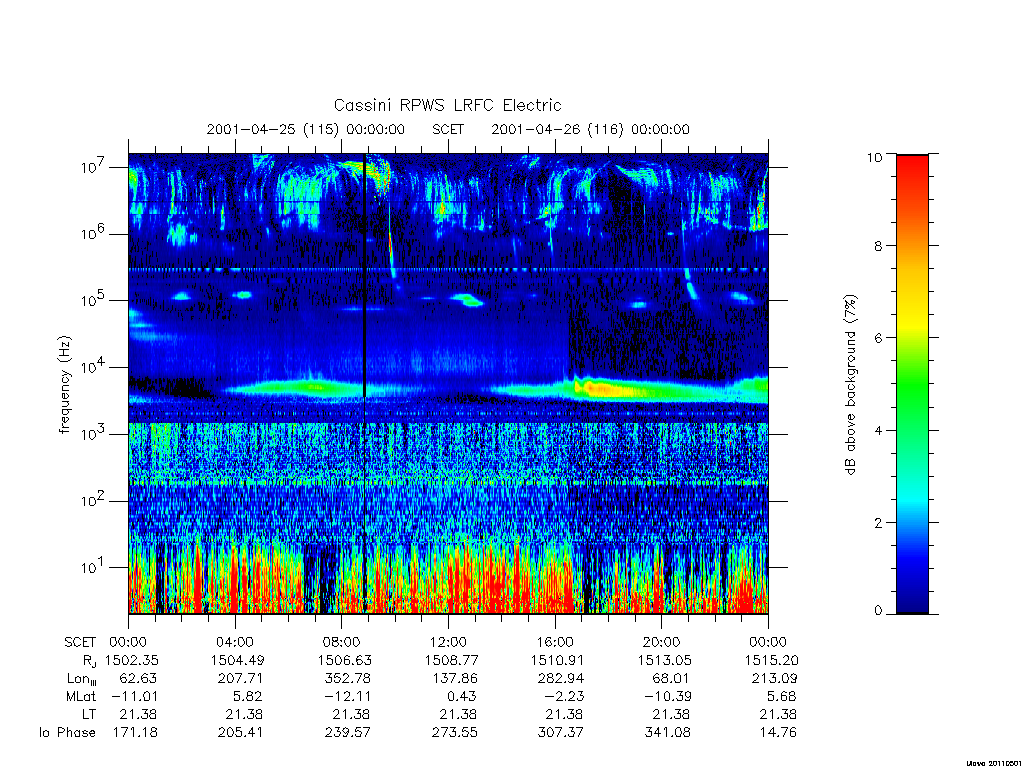The height and width of the screenshot is (768, 1024).
Task: Click the LonIII value 207.71
Action: click(x=241, y=679)
